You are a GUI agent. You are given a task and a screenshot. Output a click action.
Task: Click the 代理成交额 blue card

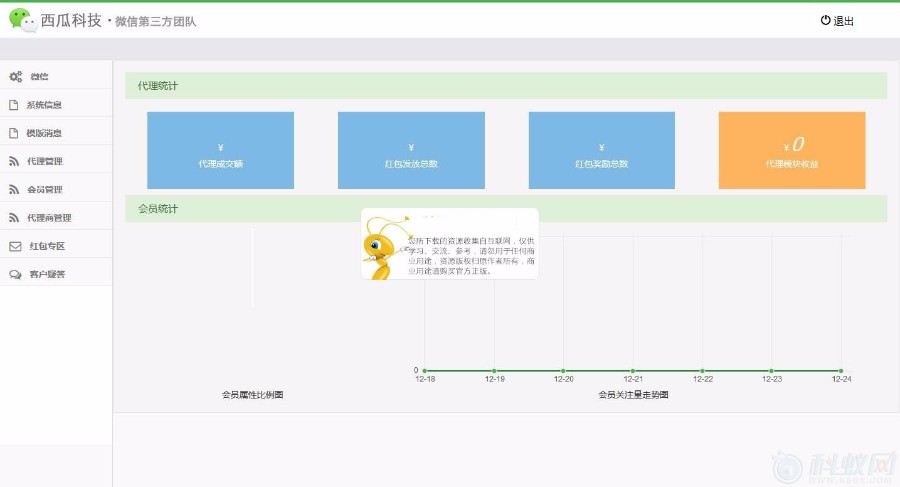click(220, 150)
